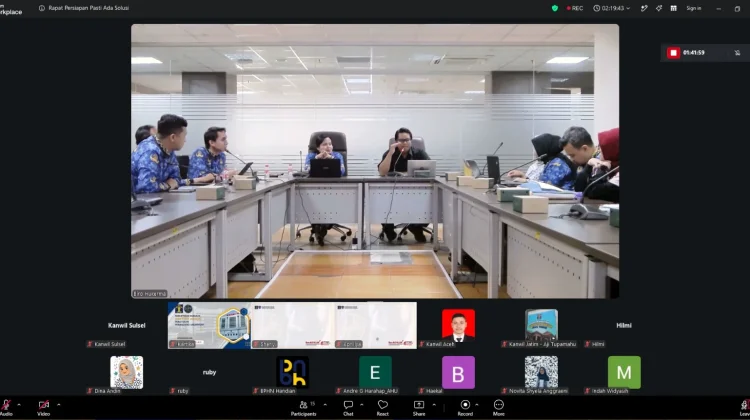This screenshot has width=750, height=420.
Task: Restore down the Zoom window
Action: pyautogui.click(x=737, y=9)
